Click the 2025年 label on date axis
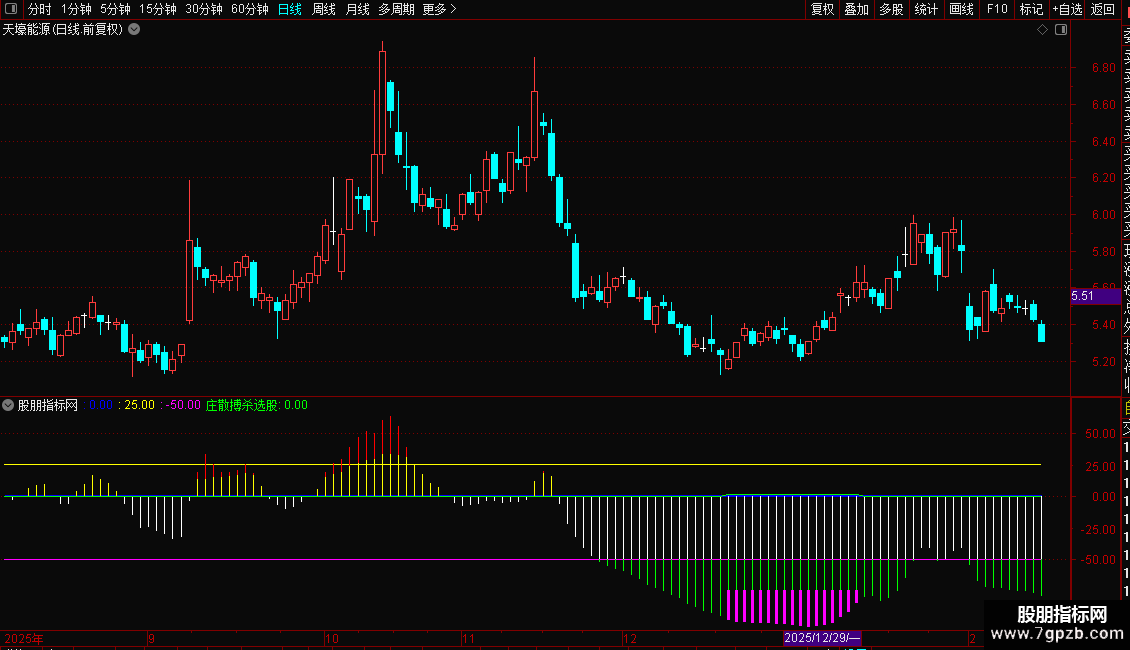Viewport: 1130px width, 650px height. (x=24, y=638)
